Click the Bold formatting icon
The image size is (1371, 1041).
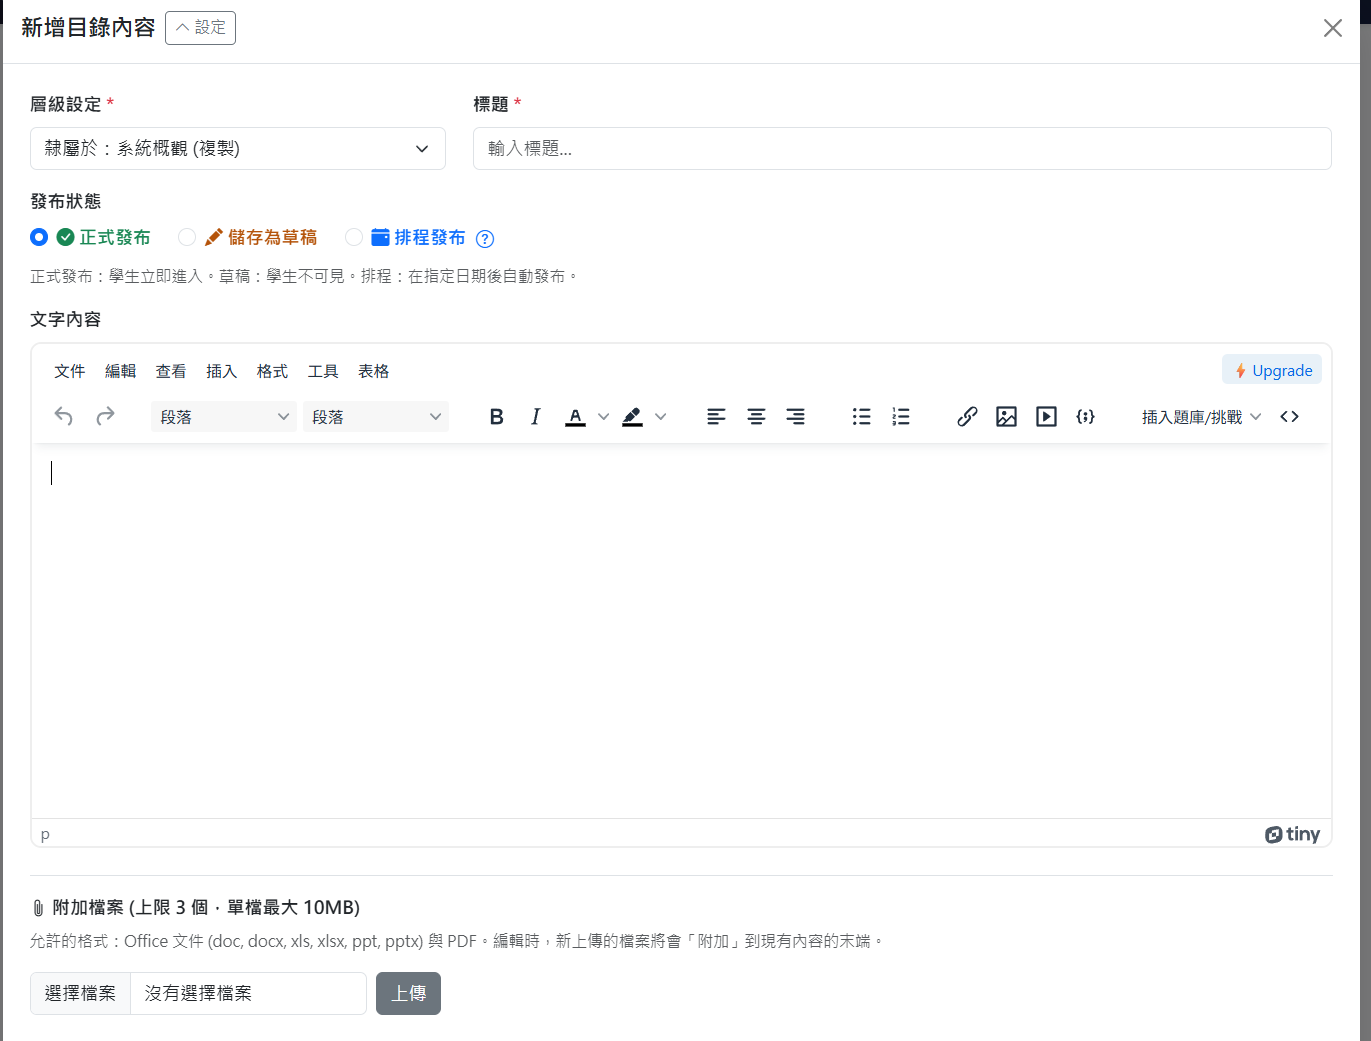[496, 417]
